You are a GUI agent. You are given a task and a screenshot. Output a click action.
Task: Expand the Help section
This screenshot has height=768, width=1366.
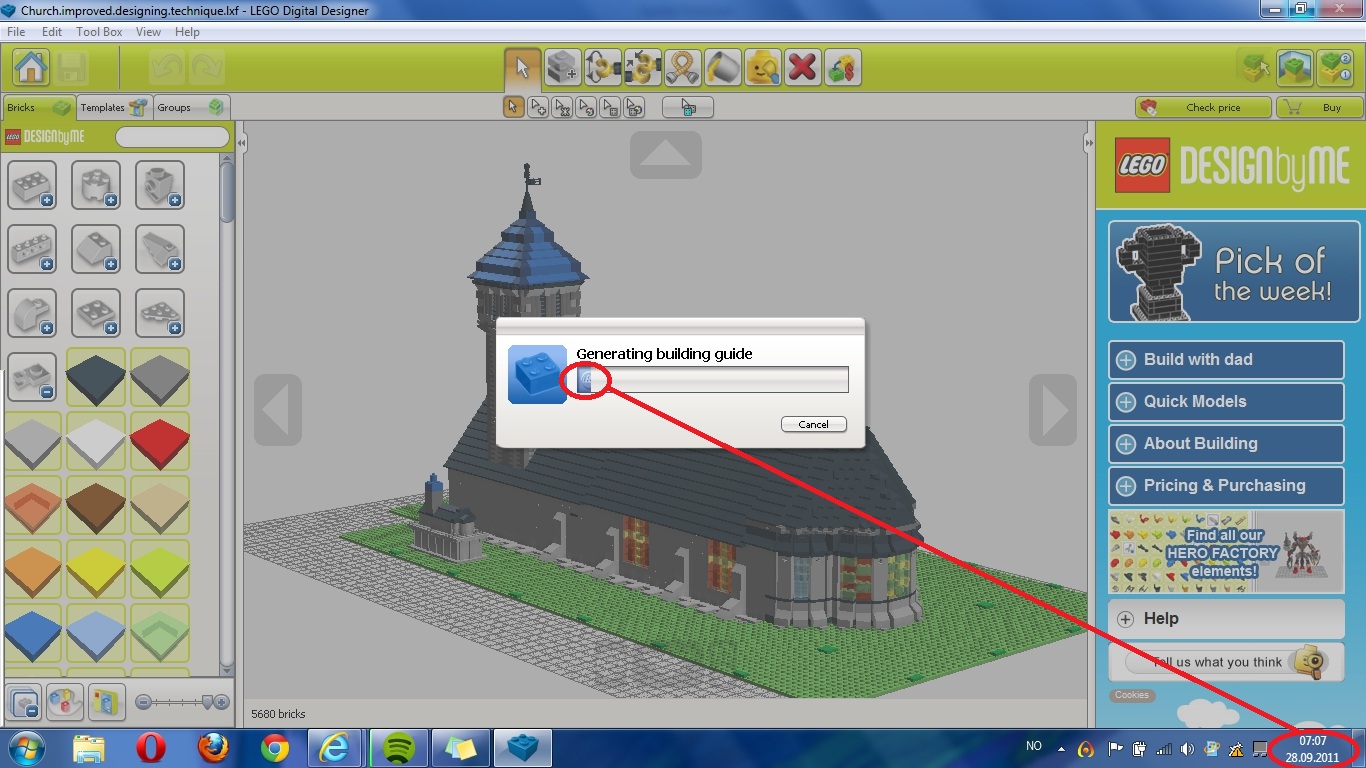(1226, 619)
